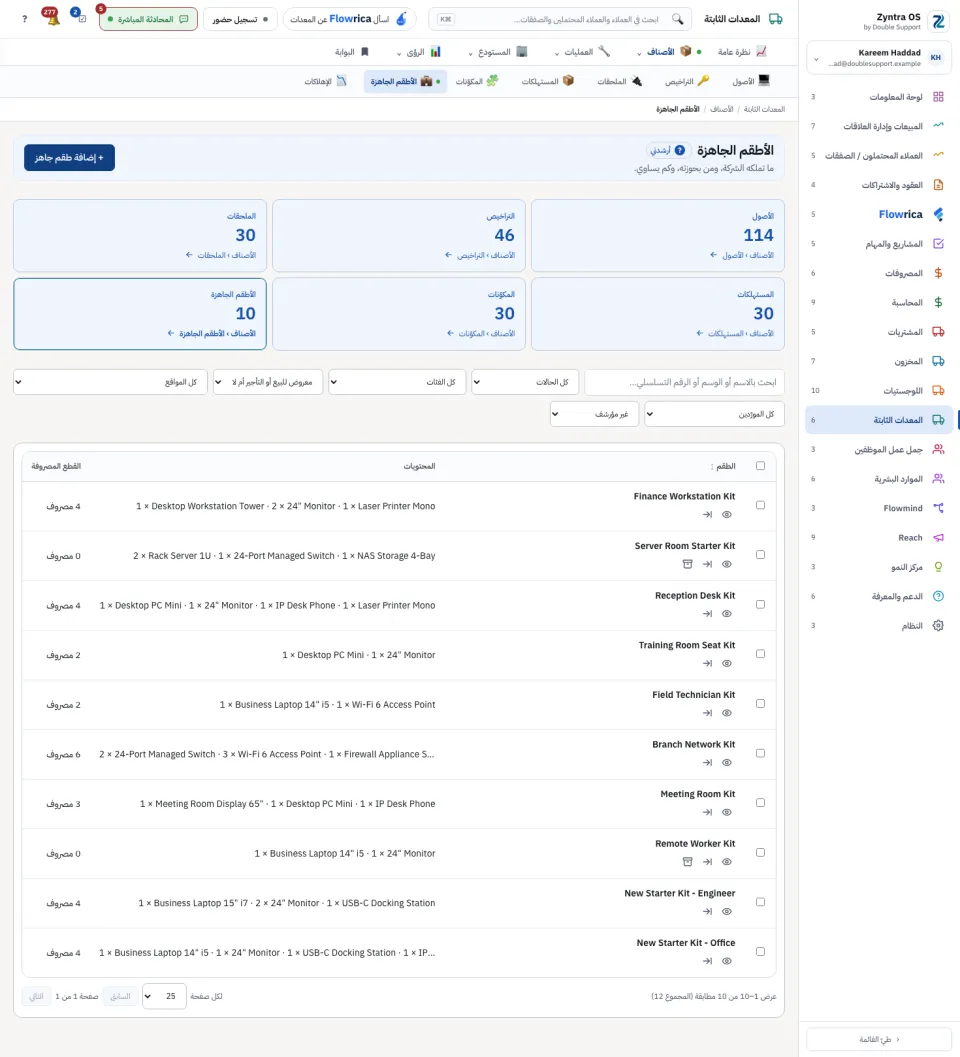Open Reach in the sidebar
The width and height of the screenshot is (960, 1057).
(879, 537)
